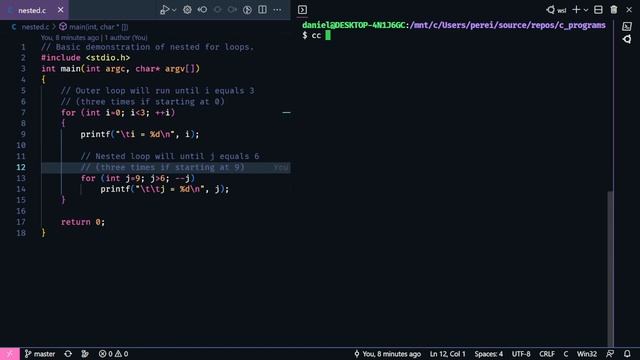This screenshot has width=640, height=360.
Task: Open go-to-line via Ln 12, Col 1
Action: [x=448, y=354]
